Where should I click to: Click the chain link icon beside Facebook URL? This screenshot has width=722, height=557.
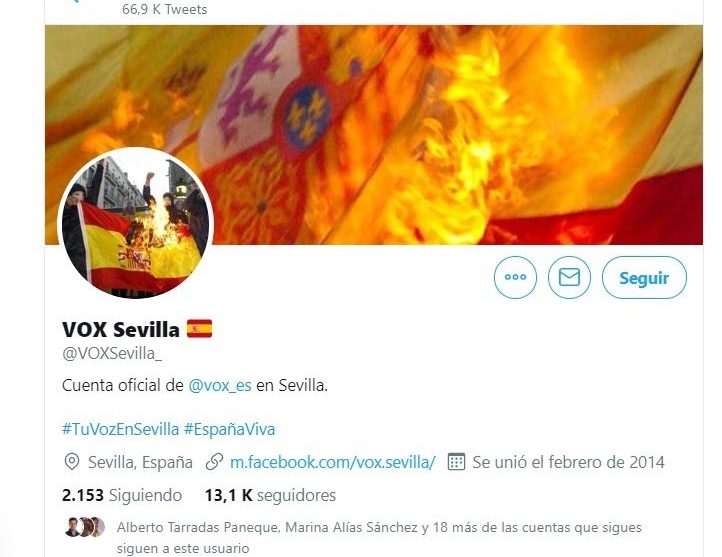(x=214, y=462)
